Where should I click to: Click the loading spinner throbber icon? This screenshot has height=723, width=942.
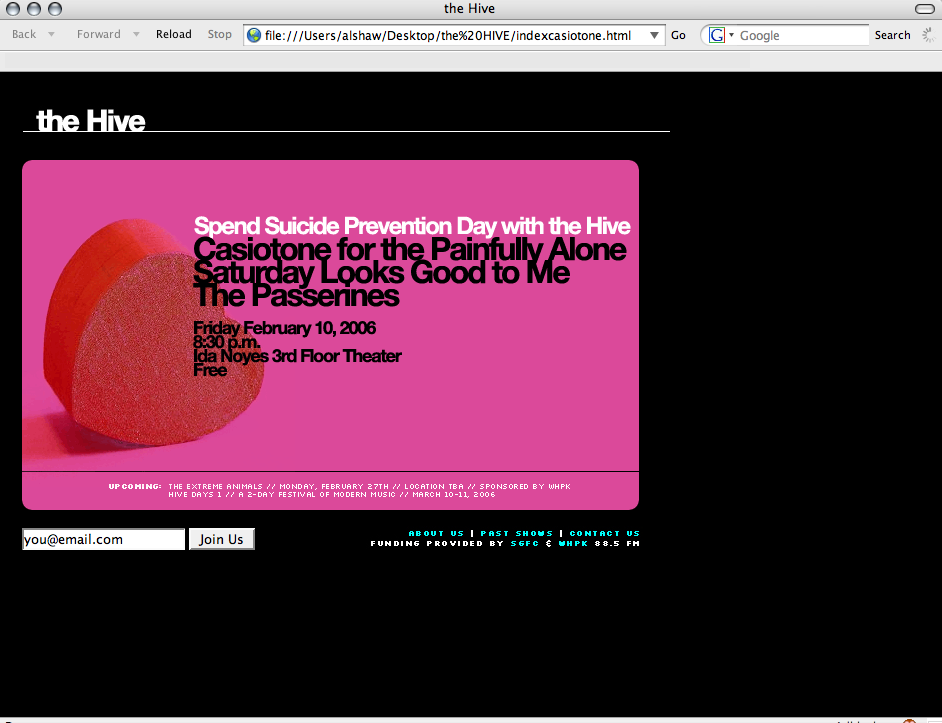pyautogui.click(x=929, y=35)
